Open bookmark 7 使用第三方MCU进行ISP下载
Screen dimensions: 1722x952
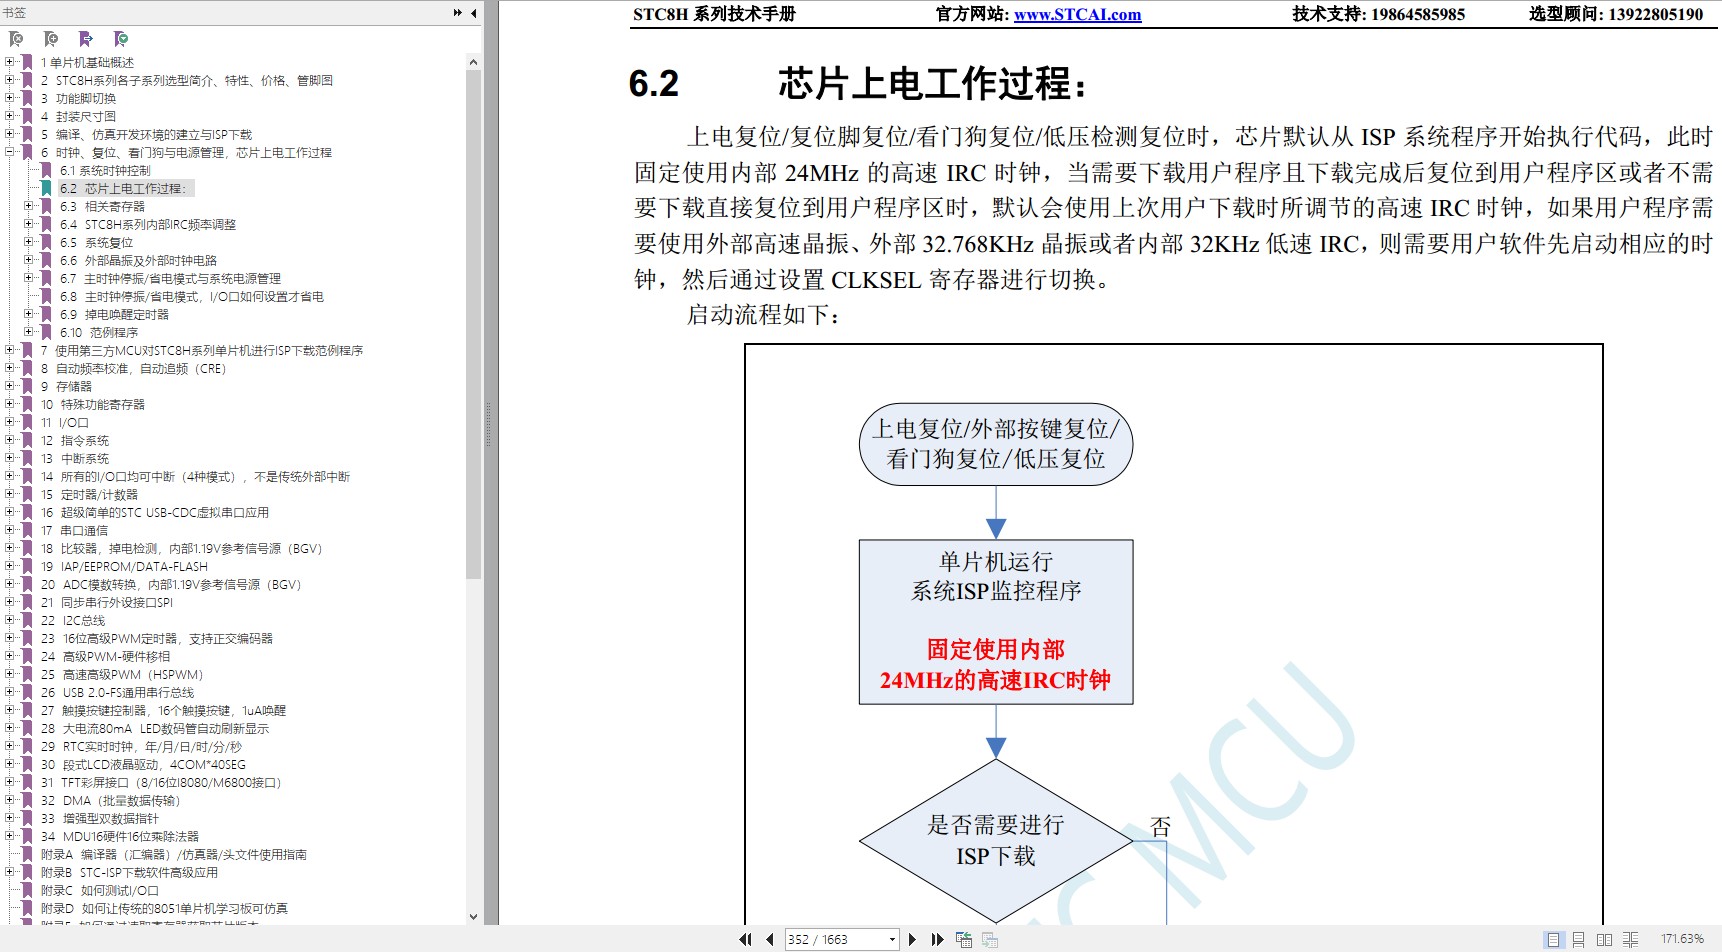pos(202,350)
